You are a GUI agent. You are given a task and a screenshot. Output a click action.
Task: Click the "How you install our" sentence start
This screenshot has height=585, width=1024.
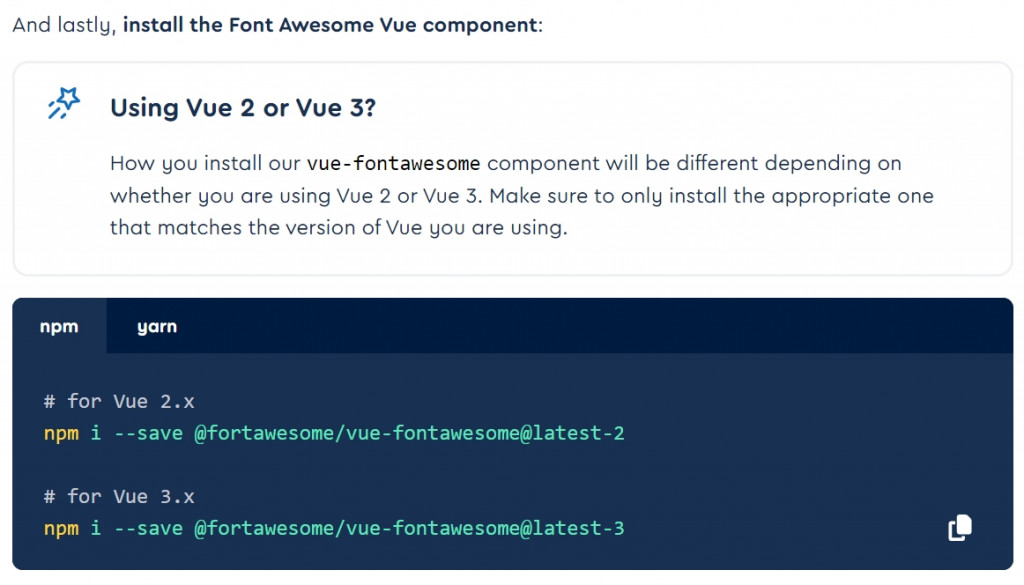pos(205,163)
